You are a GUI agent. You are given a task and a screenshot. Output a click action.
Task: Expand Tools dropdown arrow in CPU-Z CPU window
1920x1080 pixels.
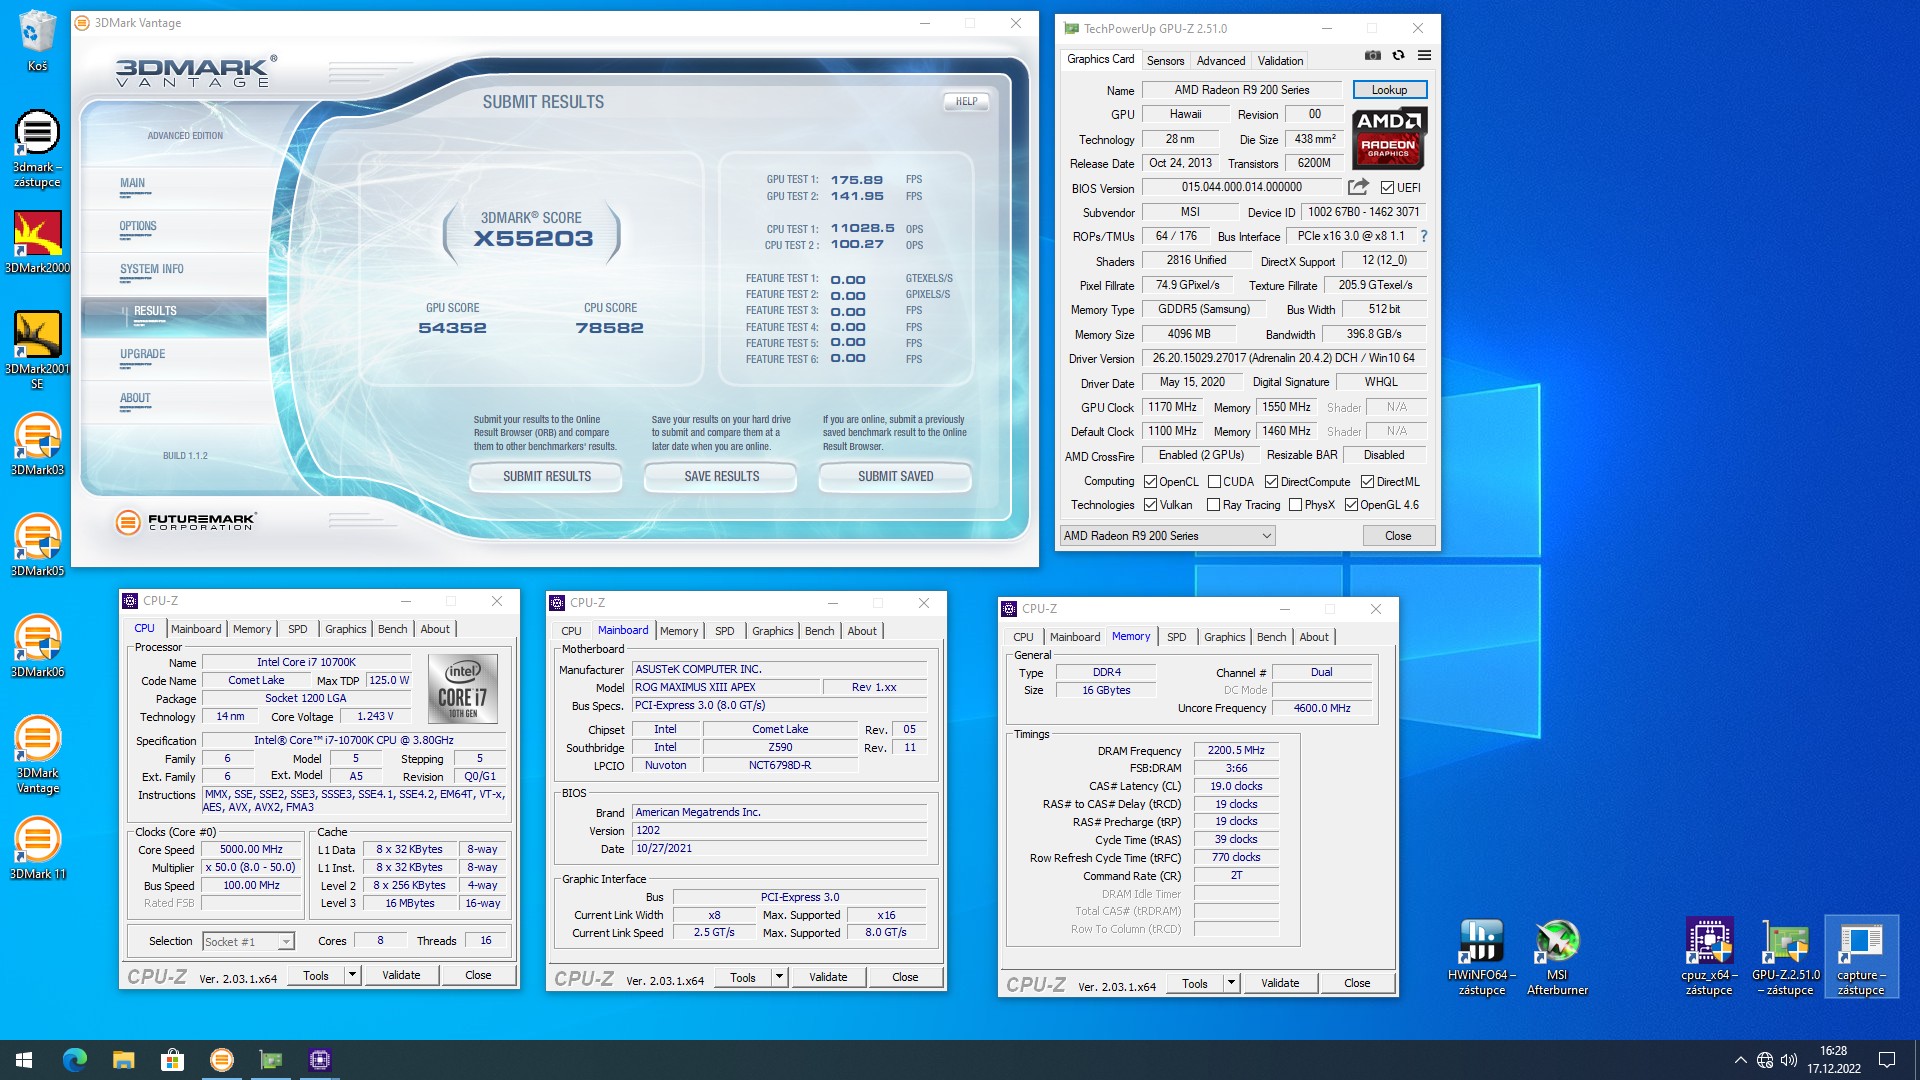[x=352, y=975]
